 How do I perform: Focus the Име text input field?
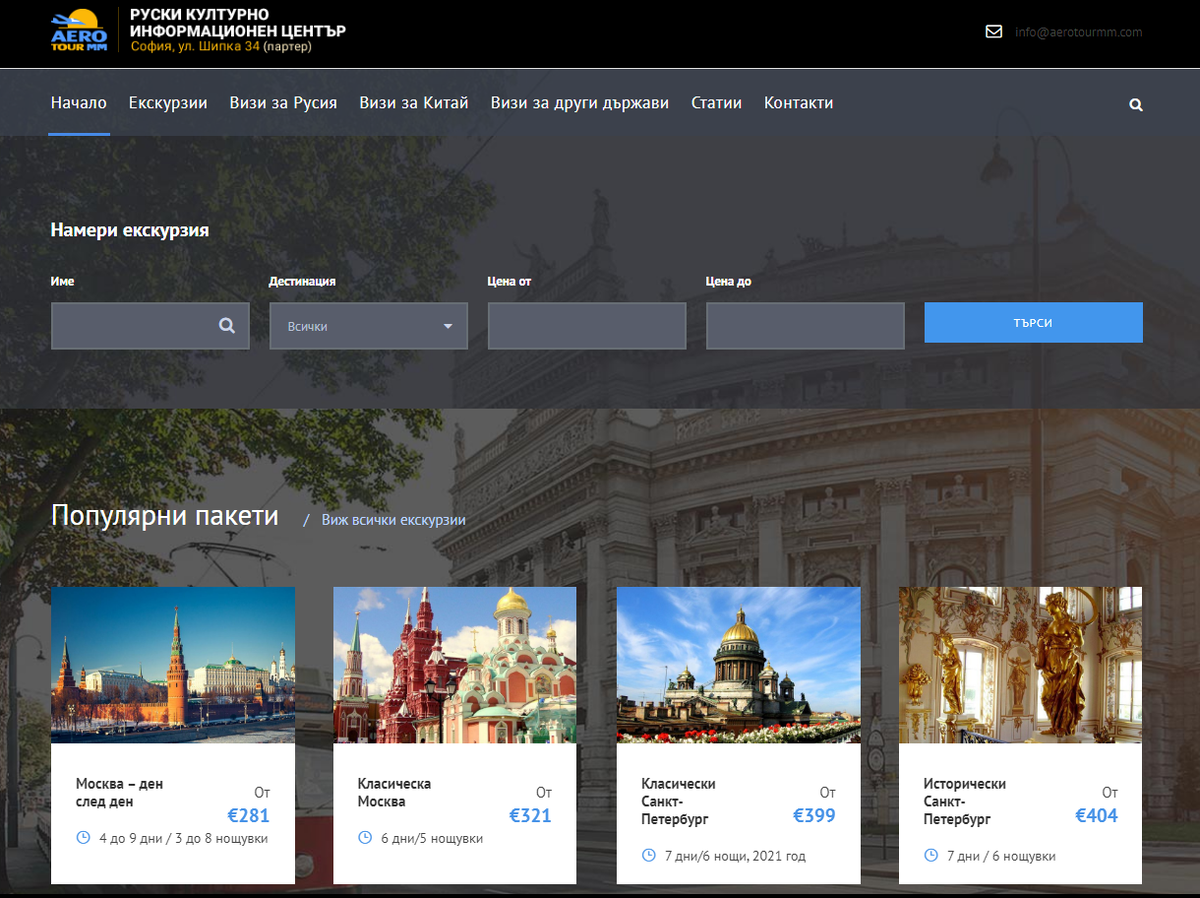pos(150,326)
